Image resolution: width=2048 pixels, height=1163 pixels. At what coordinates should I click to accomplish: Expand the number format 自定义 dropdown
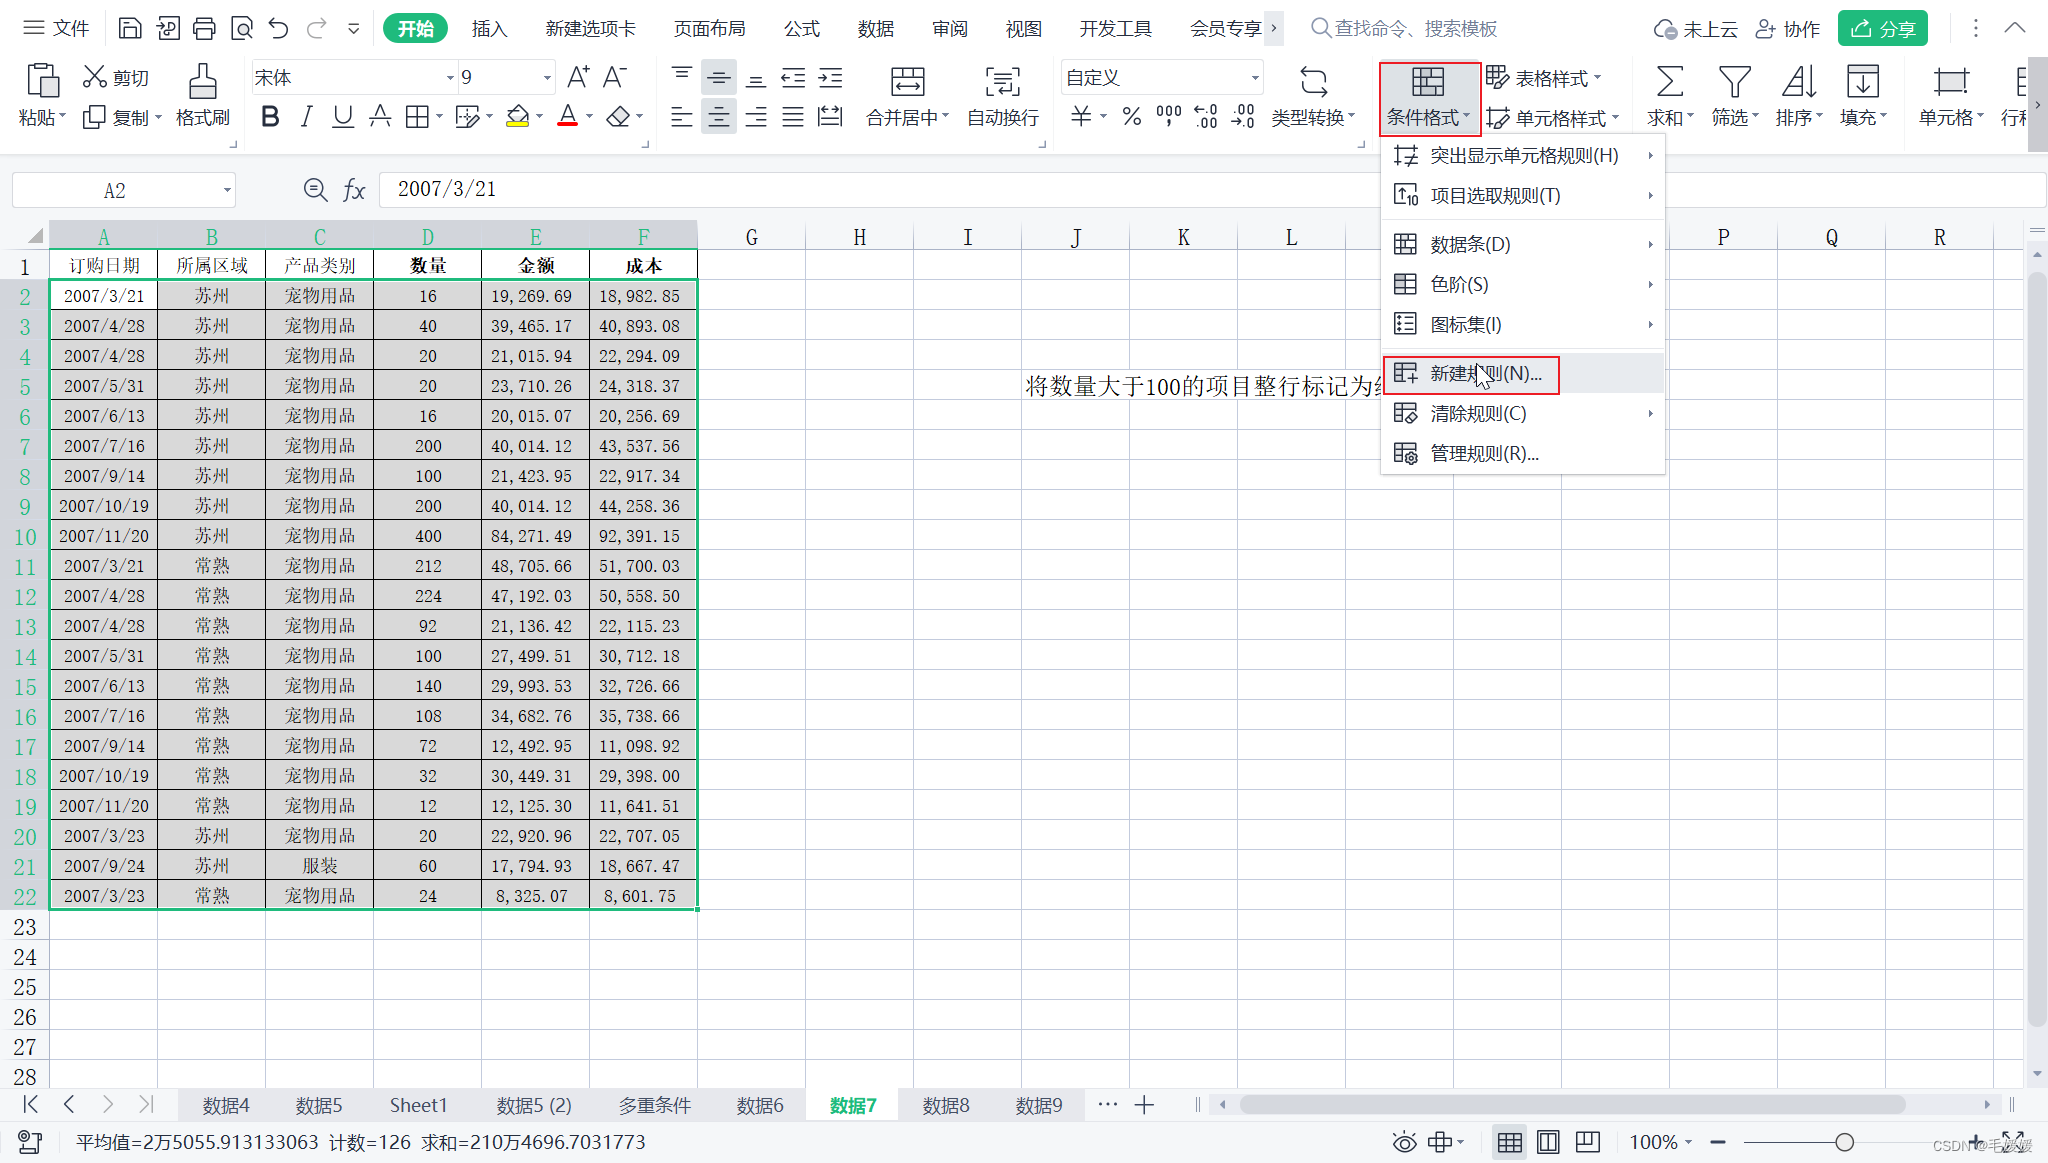click(x=1254, y=78)
